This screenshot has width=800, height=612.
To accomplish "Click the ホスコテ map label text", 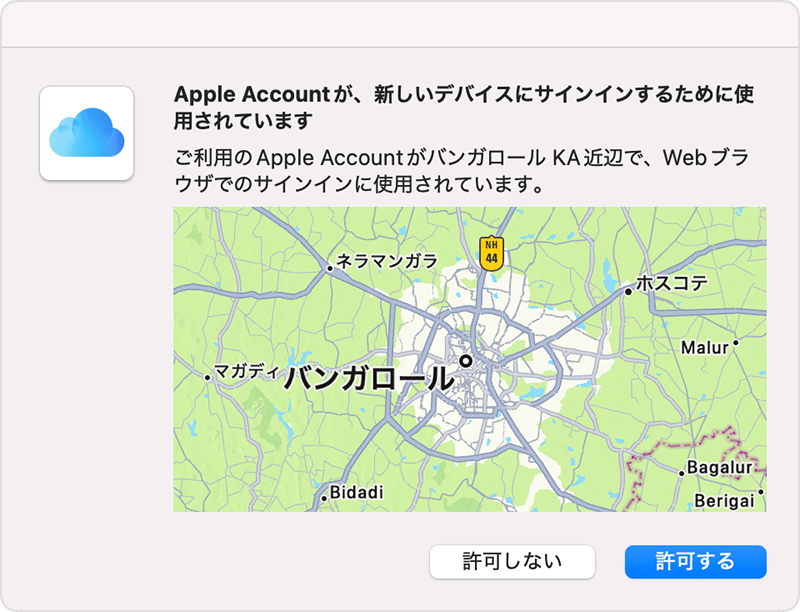I will (x=672, y=283).
